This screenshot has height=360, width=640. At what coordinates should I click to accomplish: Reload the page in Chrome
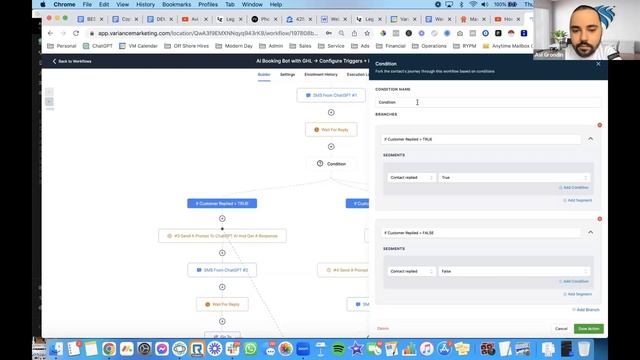tap(76, 33)
